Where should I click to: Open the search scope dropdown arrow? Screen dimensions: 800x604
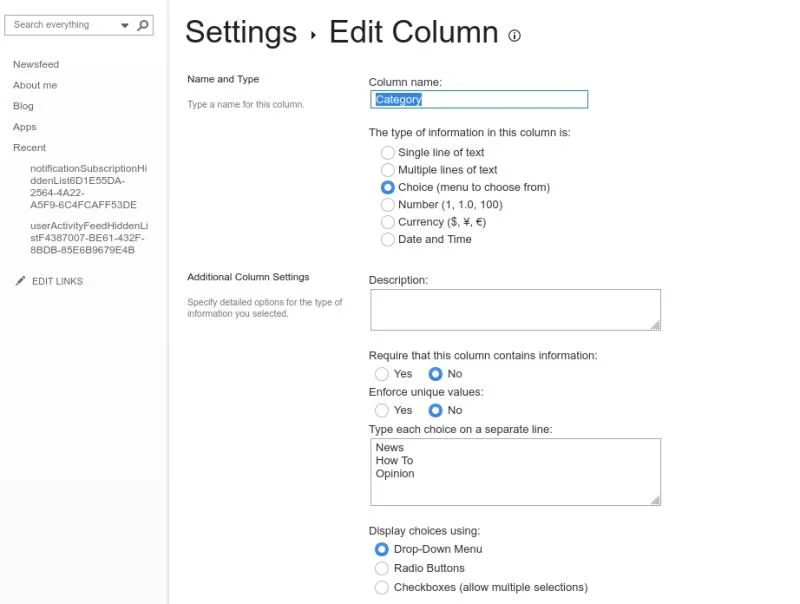[124, 25]
